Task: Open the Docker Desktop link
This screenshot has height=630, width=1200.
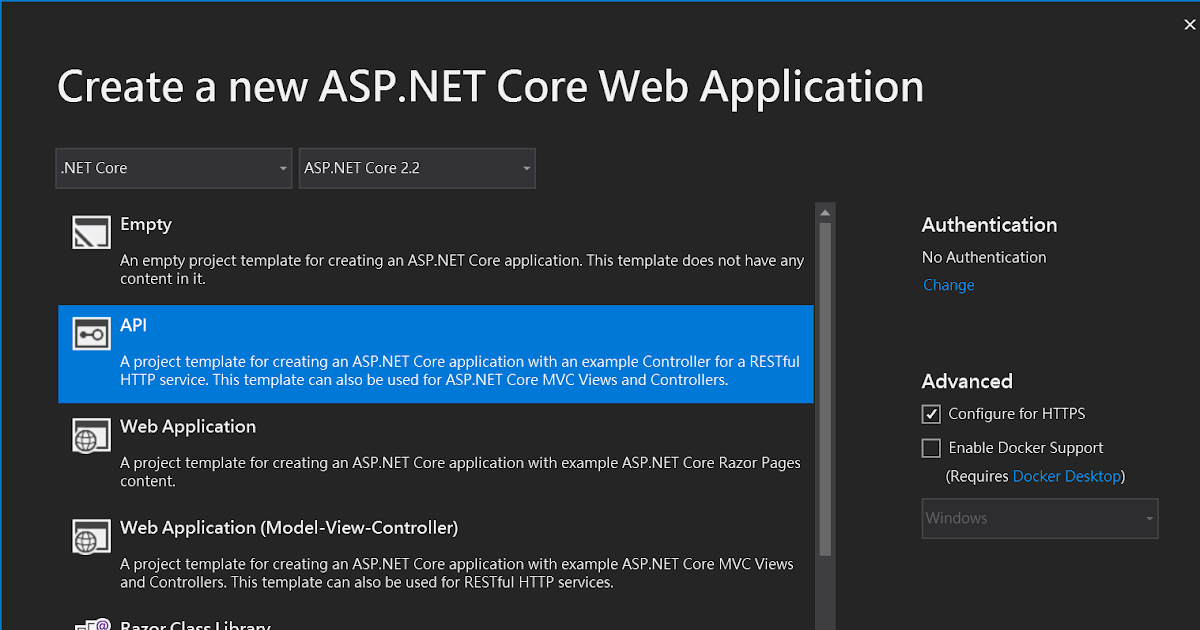Action: pyautogui.click(x=1067, y=476)
